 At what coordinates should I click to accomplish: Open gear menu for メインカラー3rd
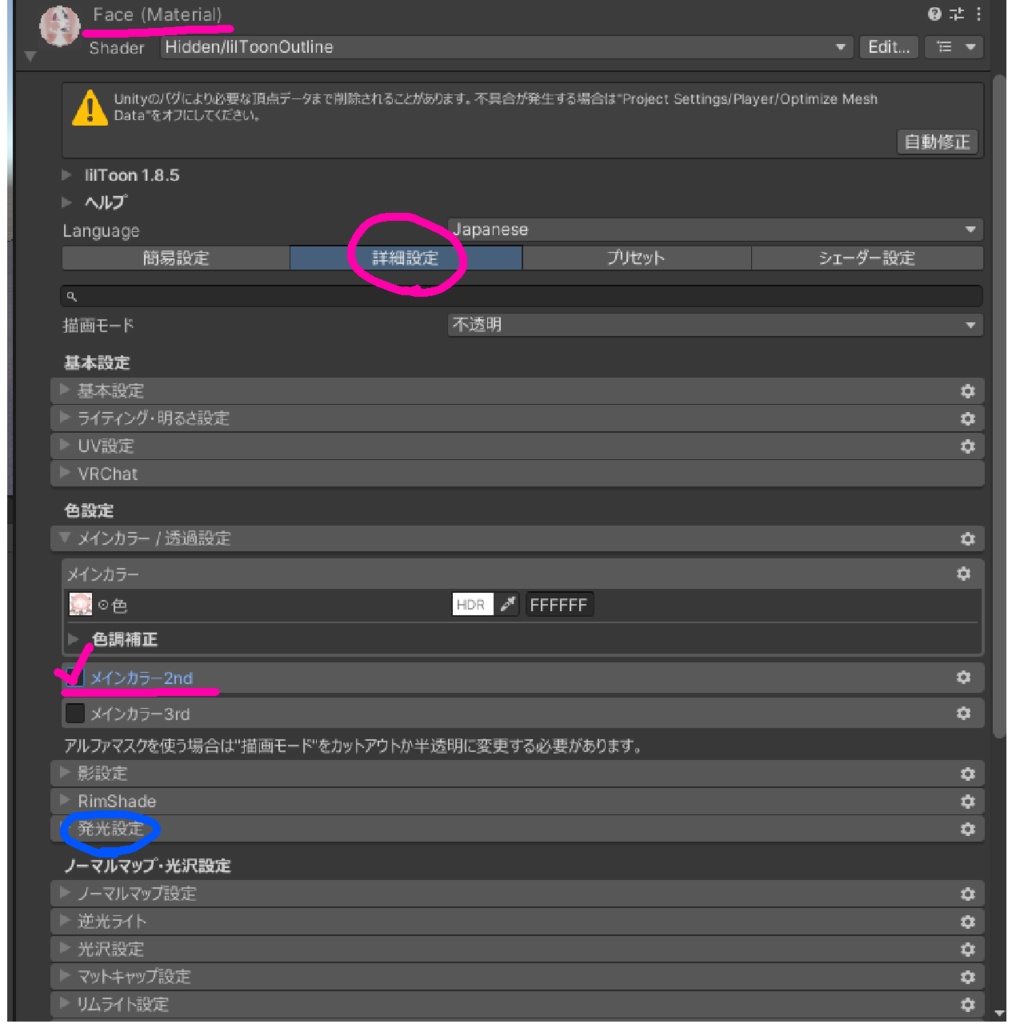963,713
